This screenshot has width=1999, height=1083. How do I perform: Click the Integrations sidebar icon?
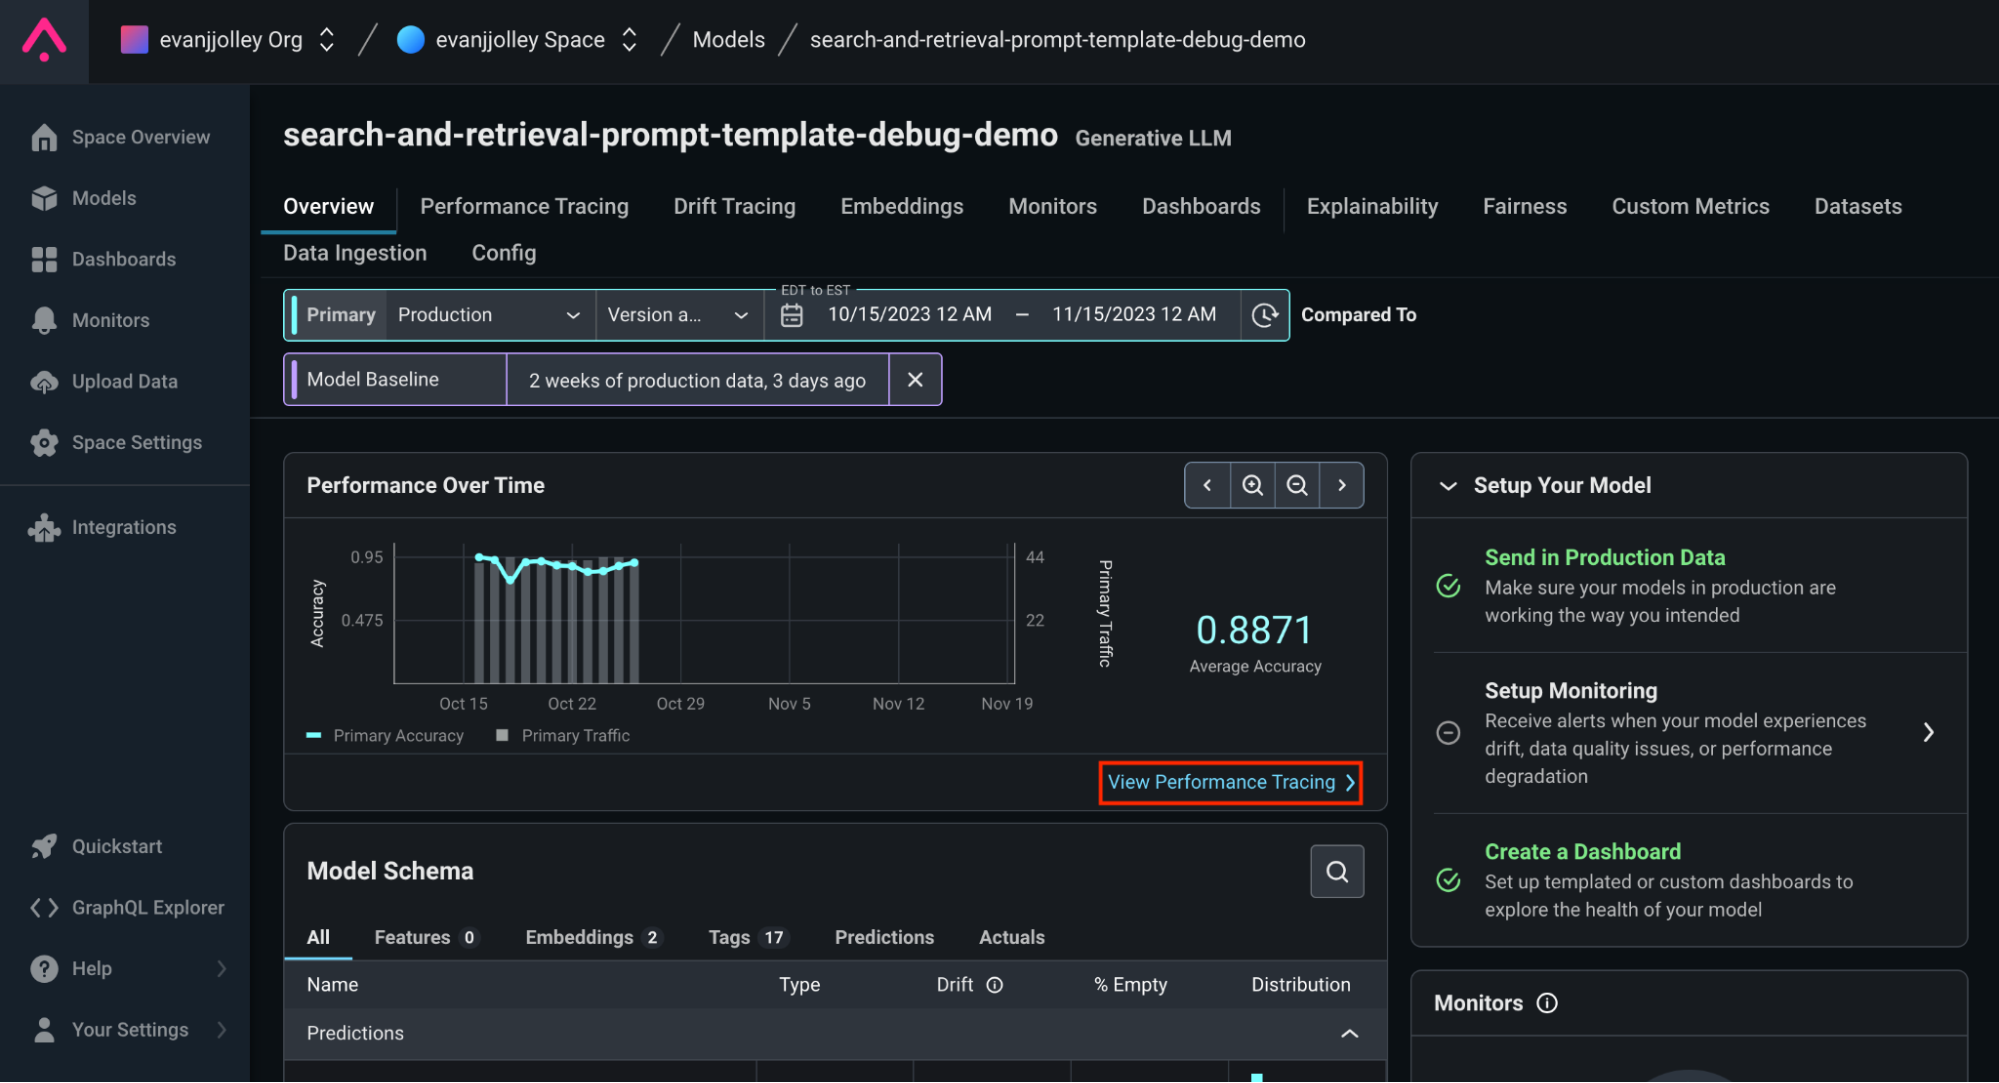point(44,525)
